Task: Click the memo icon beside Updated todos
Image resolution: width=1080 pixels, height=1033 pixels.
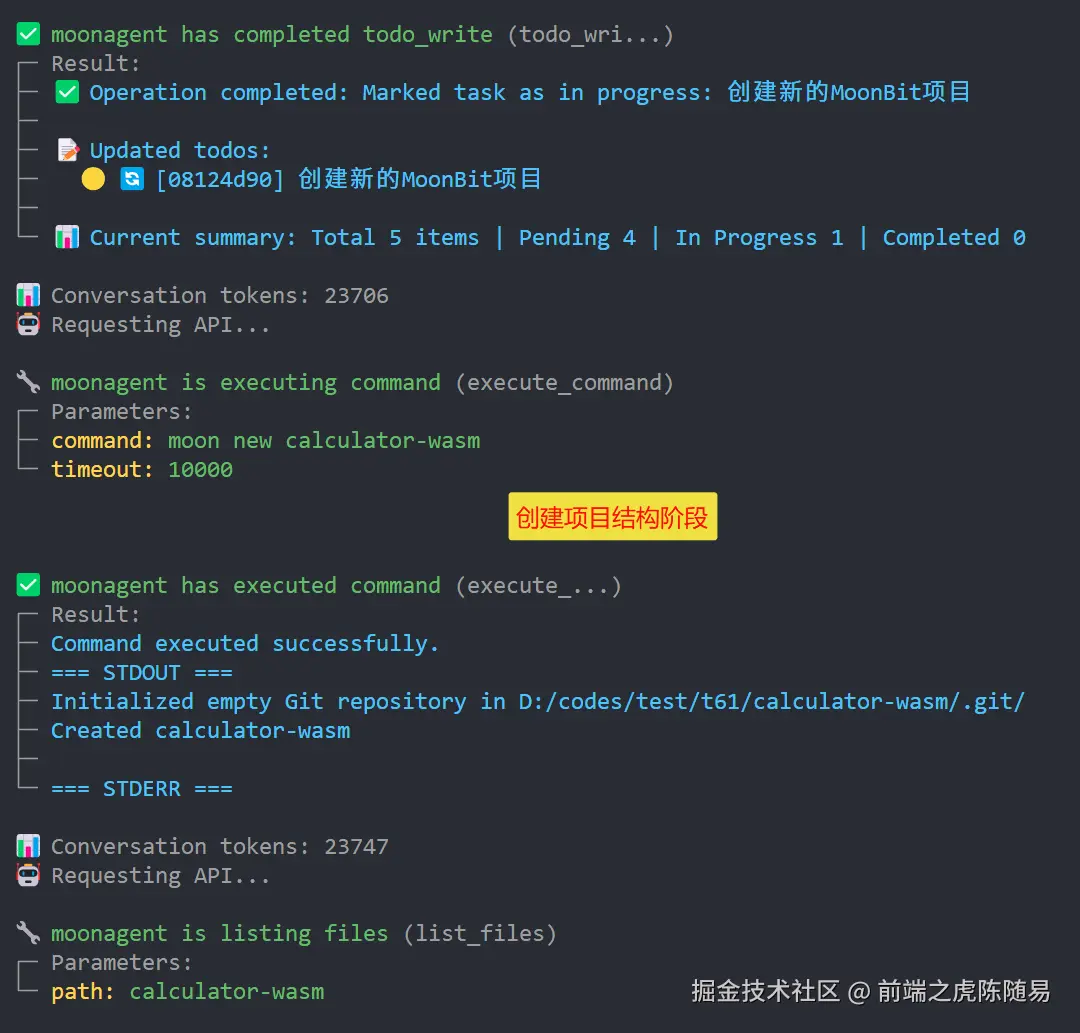Action: tap(67, 151)
